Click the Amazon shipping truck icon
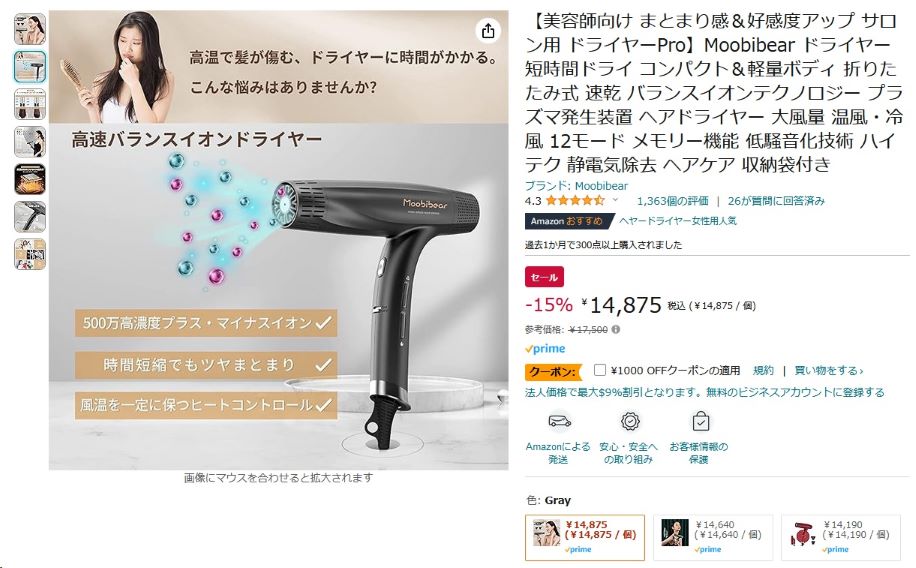The width and height of the screenshot is (916, 568). coord(559,421)
